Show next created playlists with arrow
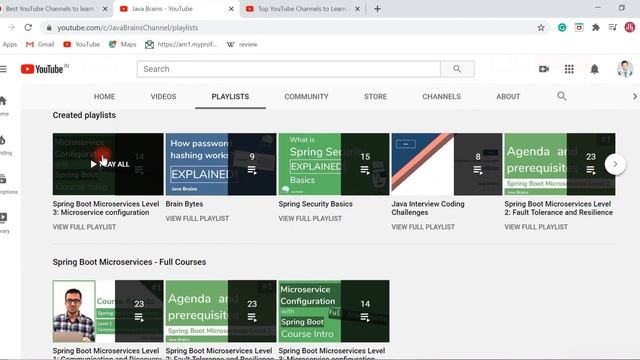This screenshot has width=640, height=360. (615, 164)
